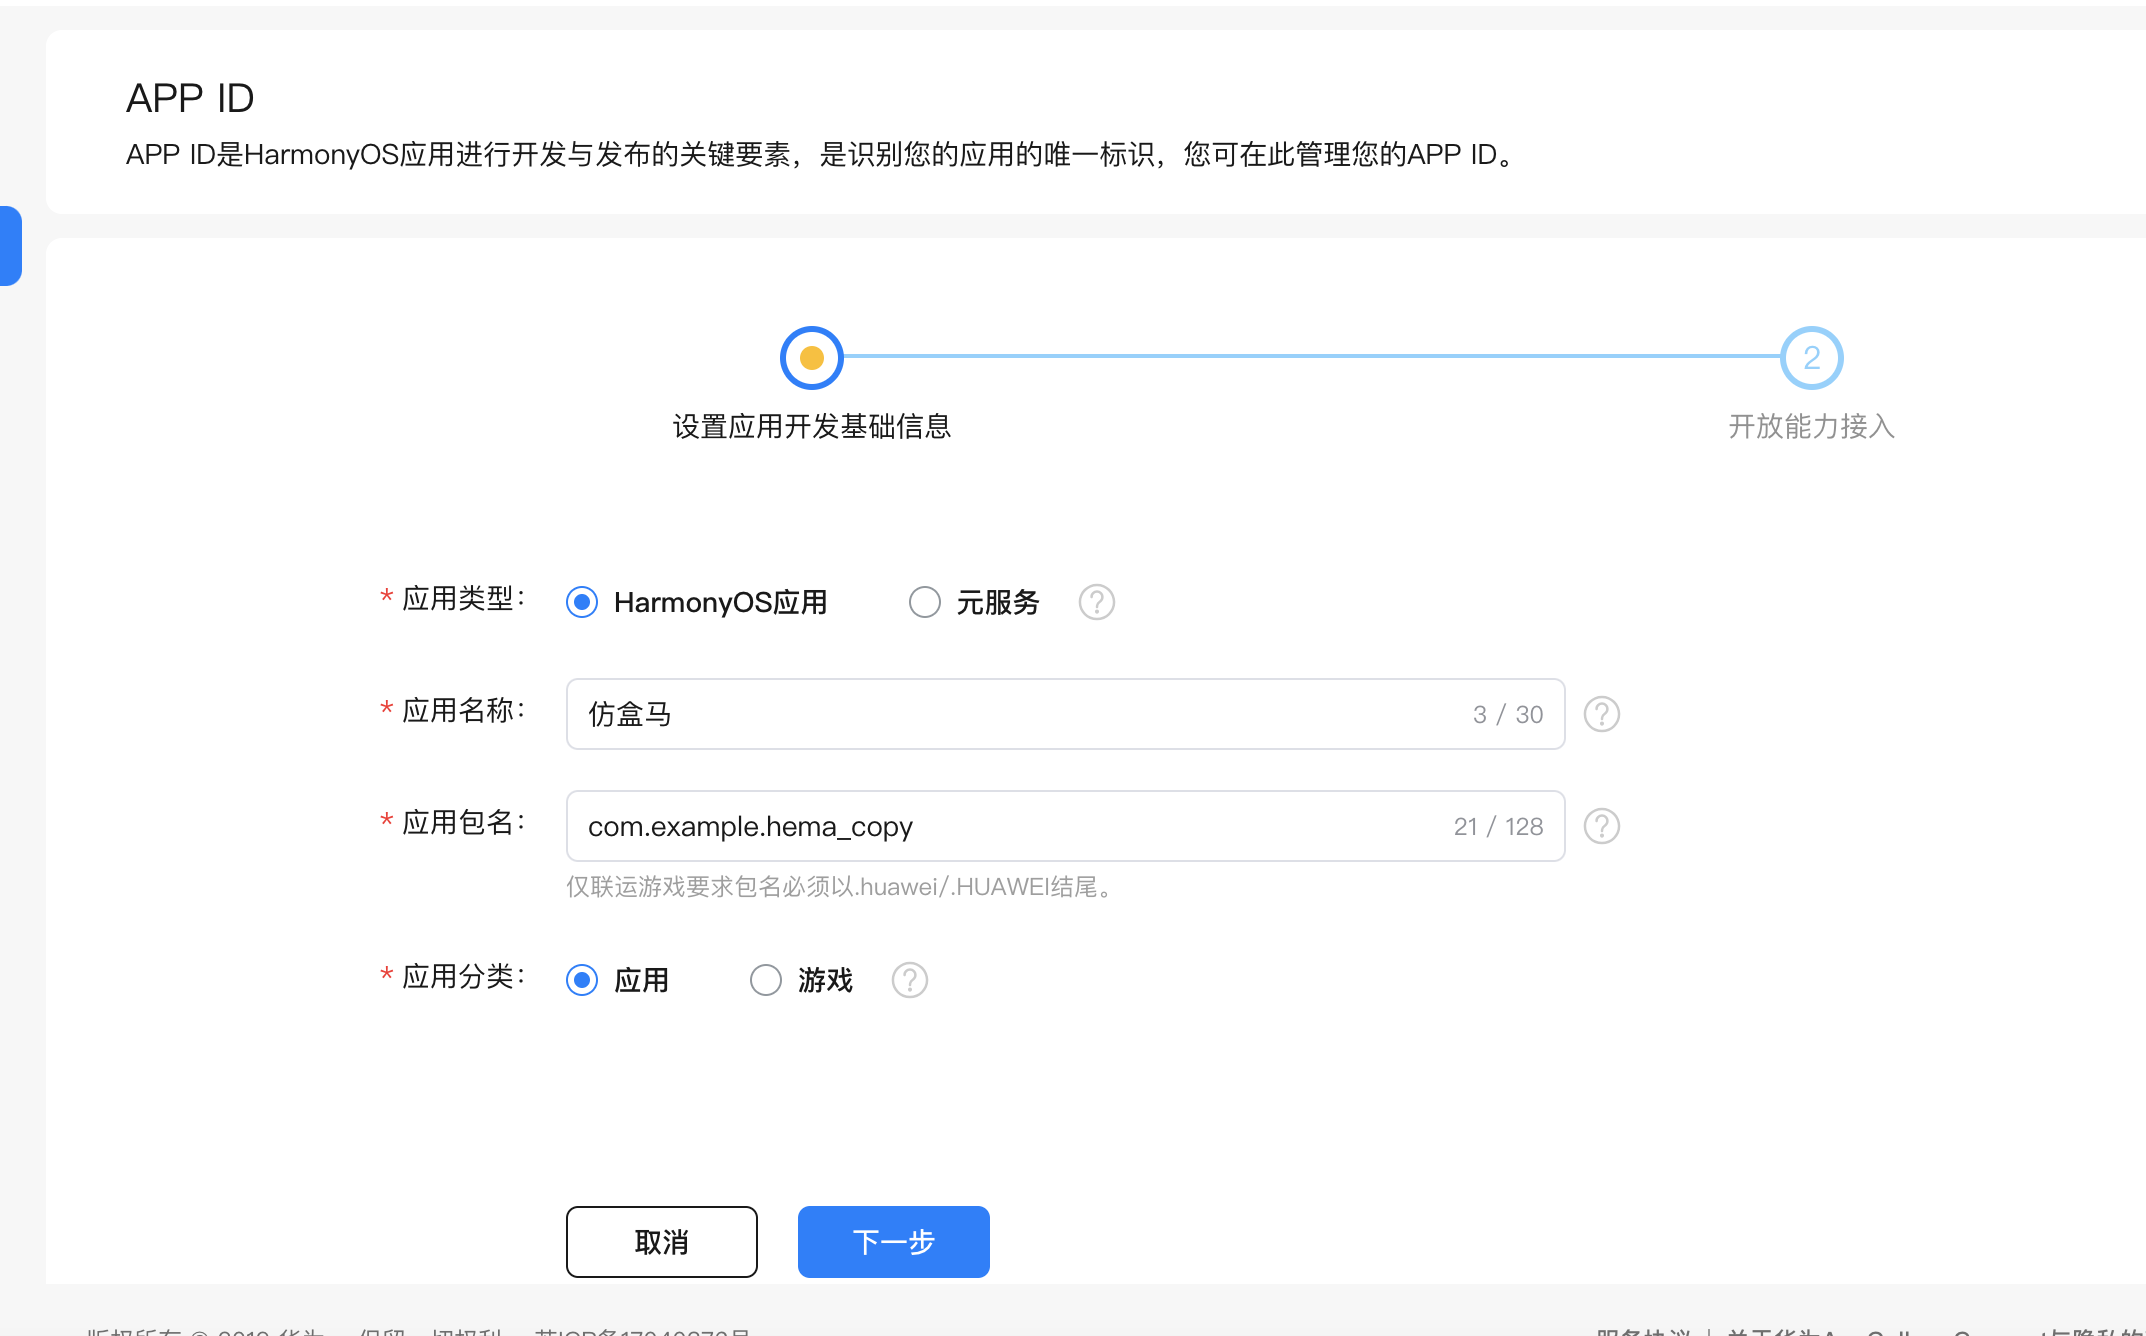Select HarmonyOS应用 radio button

point(582,602)
